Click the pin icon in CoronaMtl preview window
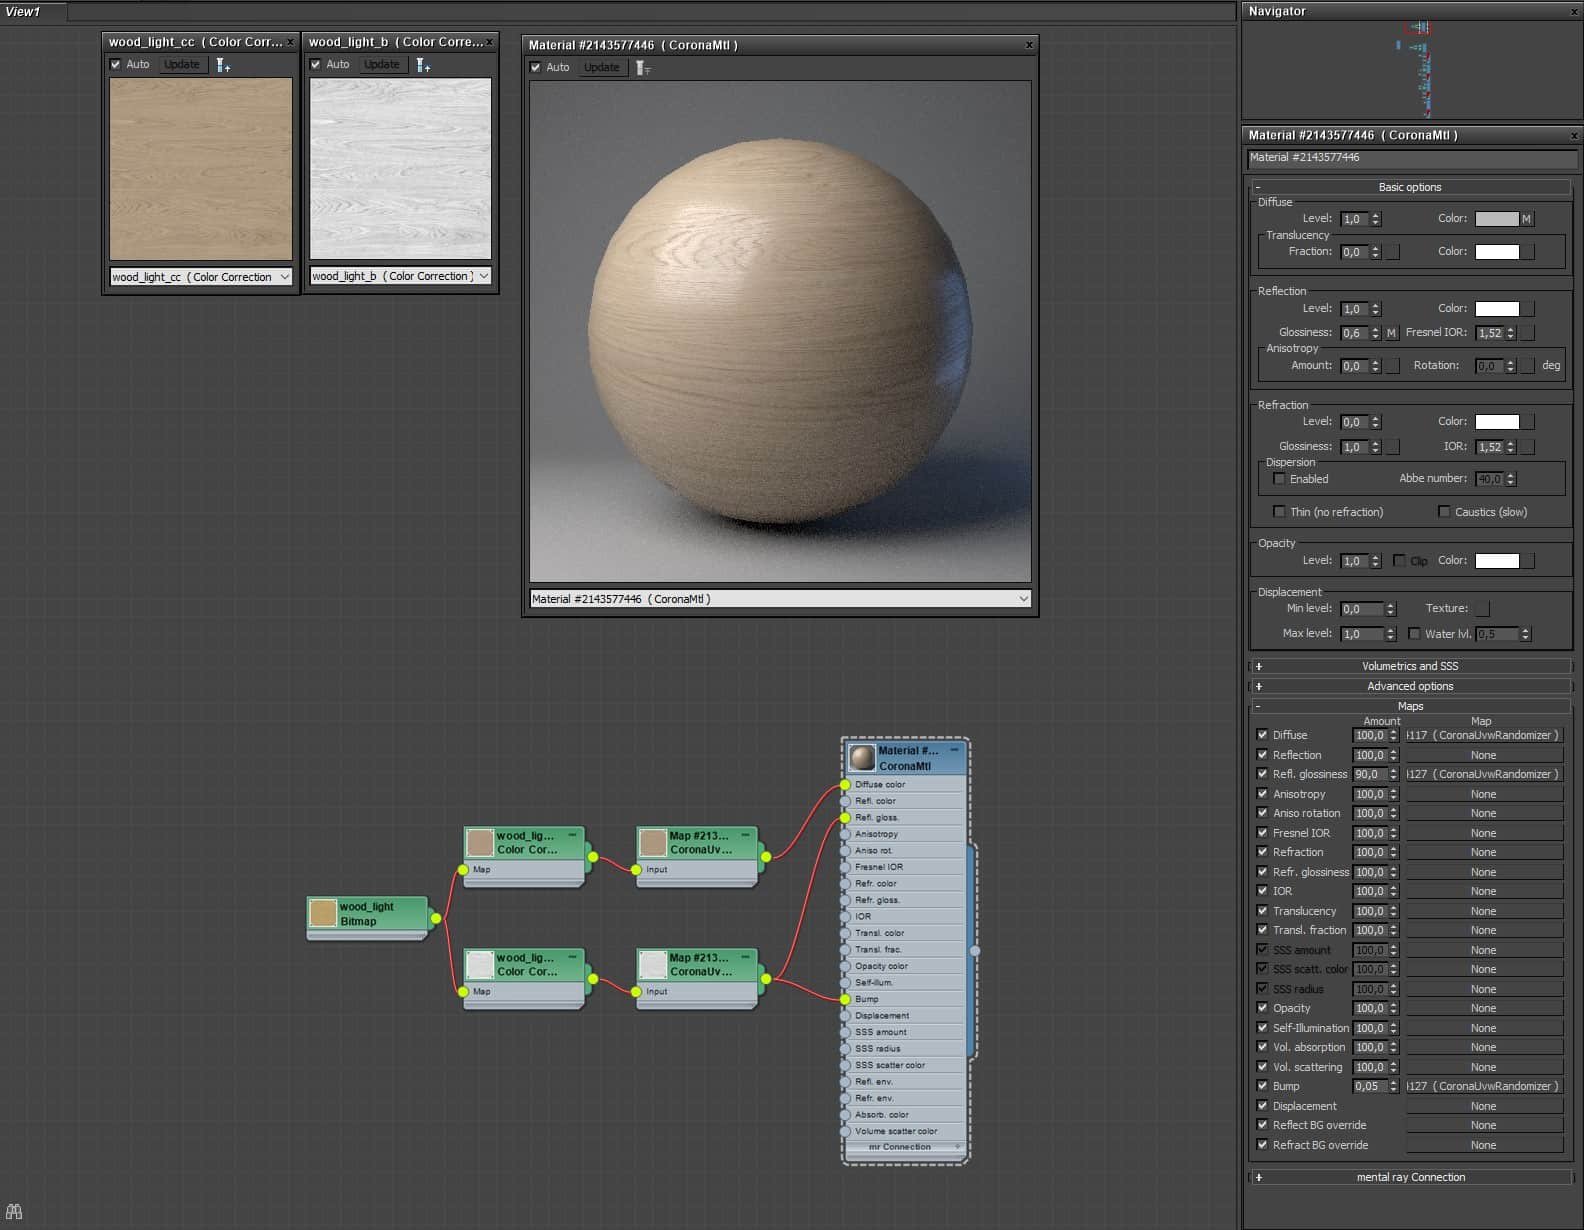 click(x=643, y=68)
